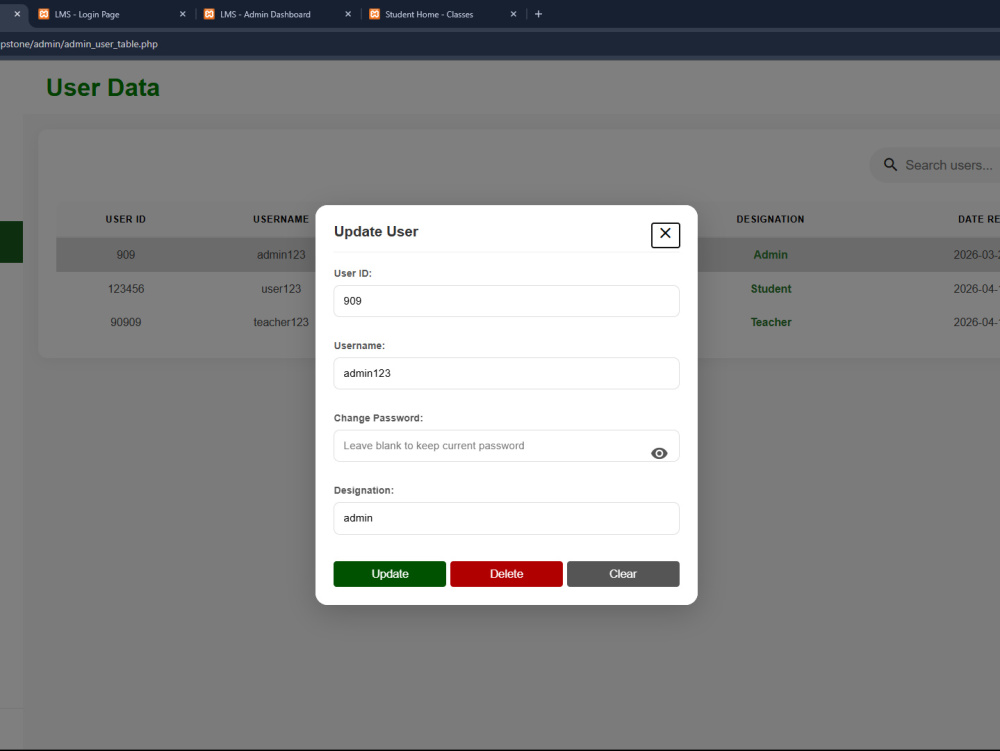Click the USERNAME column header

click(281, 219)
